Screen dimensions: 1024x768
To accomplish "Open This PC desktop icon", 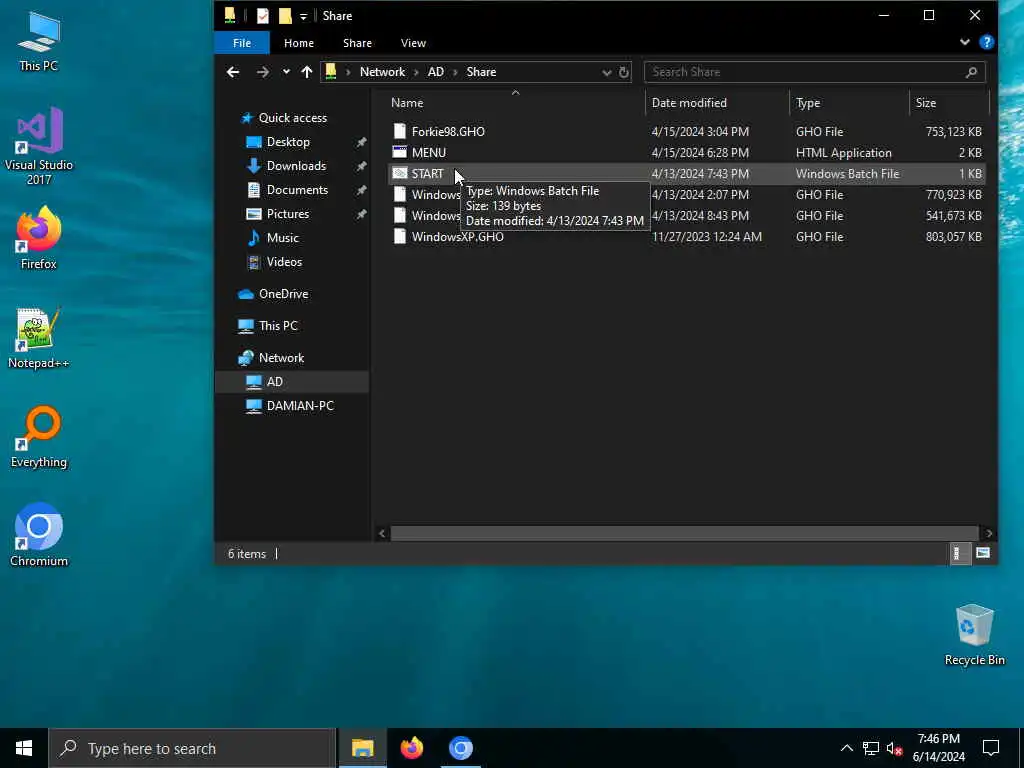I will click(39, 42).
